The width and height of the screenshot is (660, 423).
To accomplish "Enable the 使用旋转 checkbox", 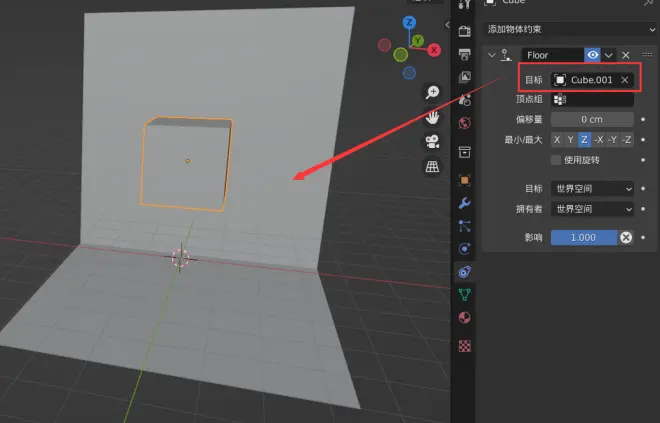I will (x=556, y=160).
